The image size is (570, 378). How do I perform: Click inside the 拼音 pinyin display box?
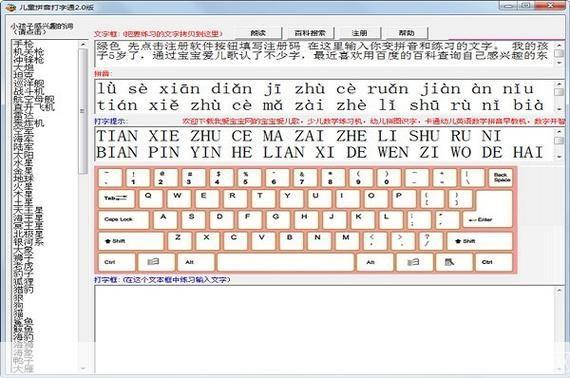tap(325, 96)
